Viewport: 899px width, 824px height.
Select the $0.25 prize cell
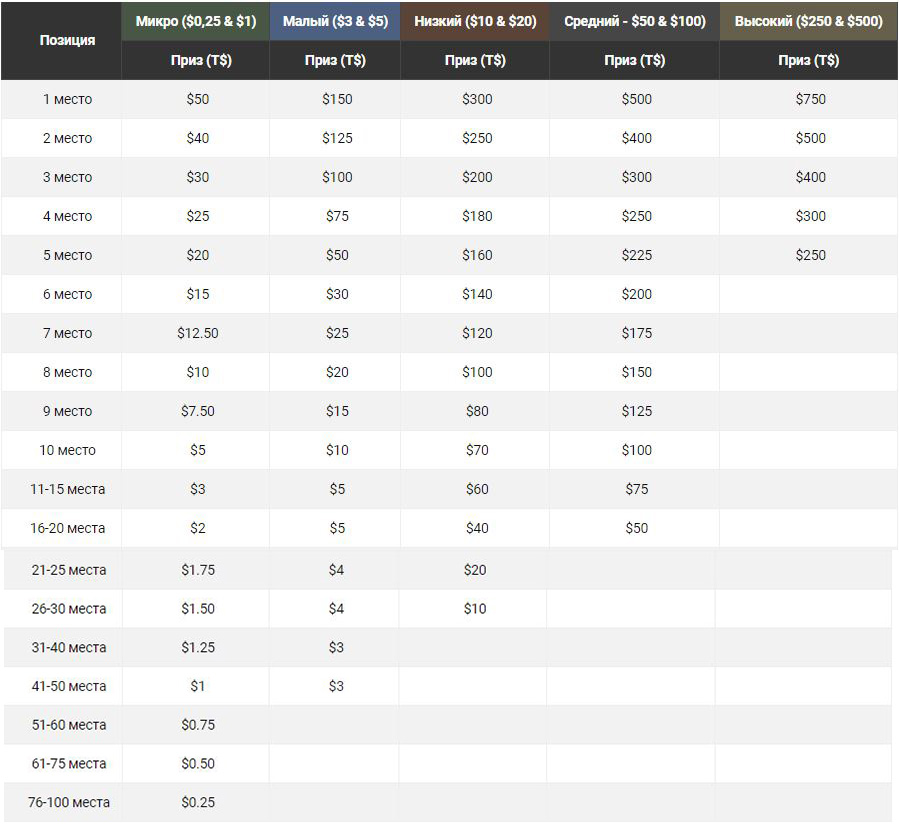pos(197,802)
